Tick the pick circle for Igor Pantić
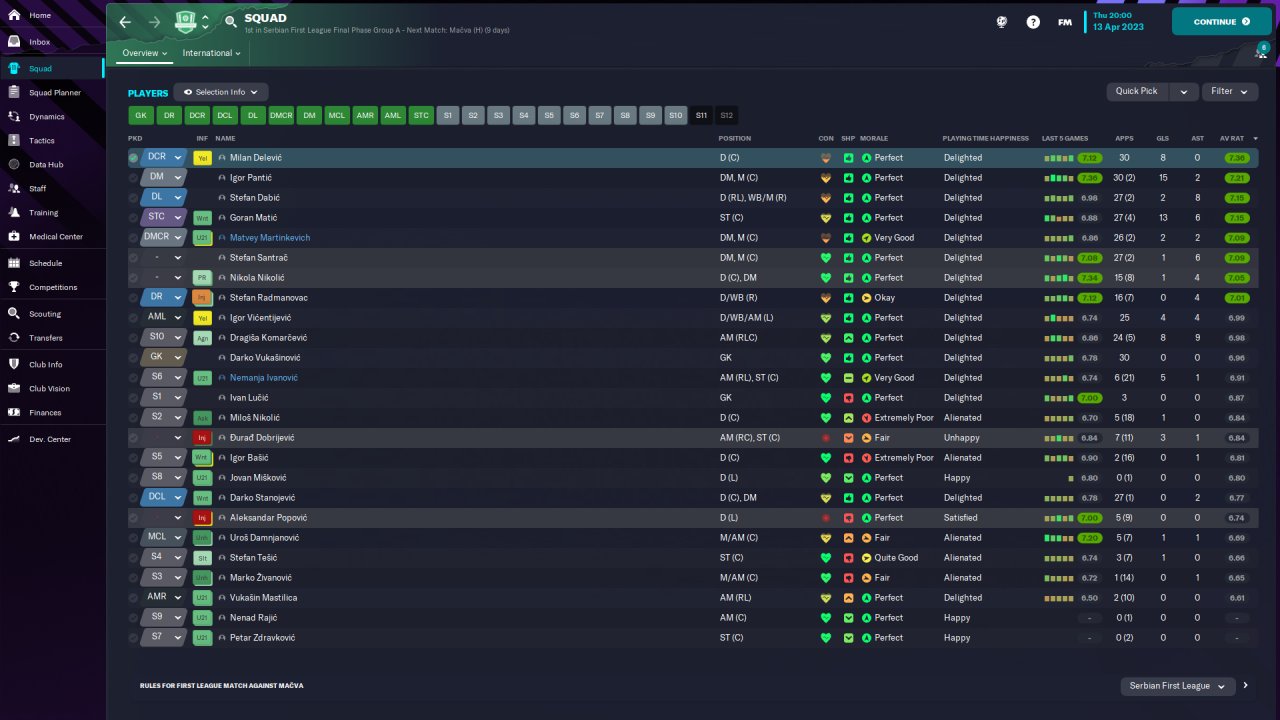This screenshot has width=1280, height=720. click(133, 178)
